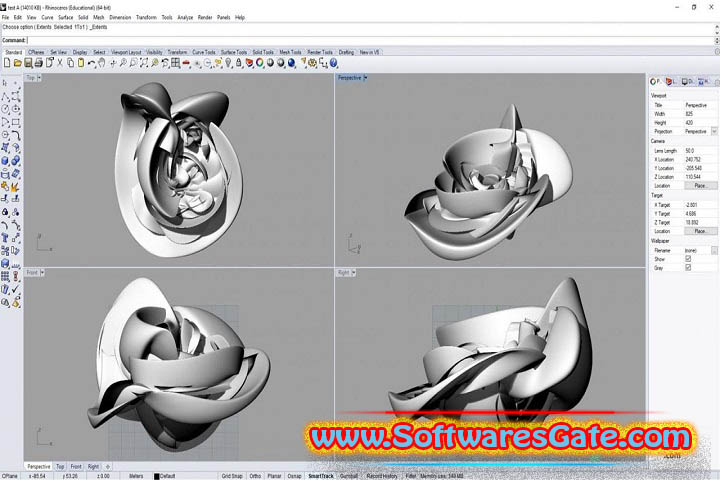Open the Analyze menu
This screenshot has height=480, width=720.
click(x=185, y=17)
